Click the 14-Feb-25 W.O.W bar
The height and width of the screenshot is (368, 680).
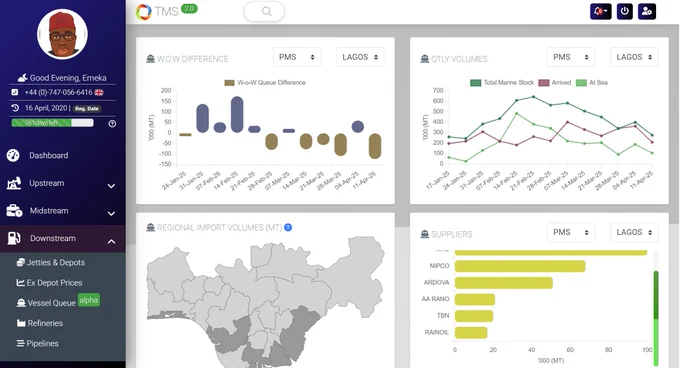[237, 114]
